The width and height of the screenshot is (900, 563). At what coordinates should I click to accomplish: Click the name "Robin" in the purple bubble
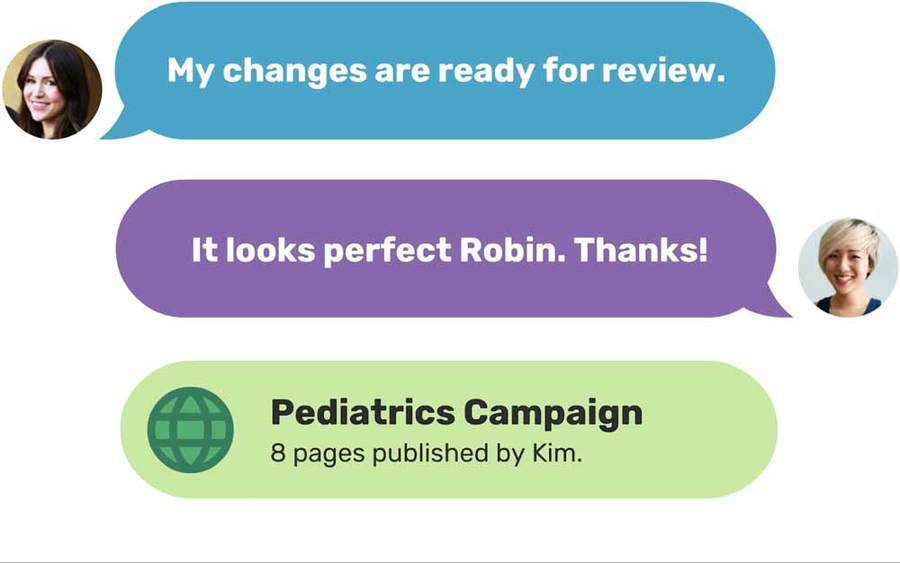[x=512, y=250]
